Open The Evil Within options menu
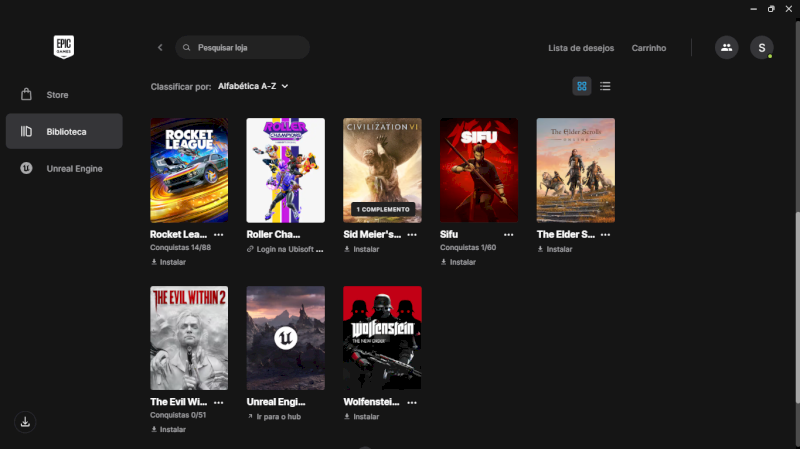 (x=219, y=403)
